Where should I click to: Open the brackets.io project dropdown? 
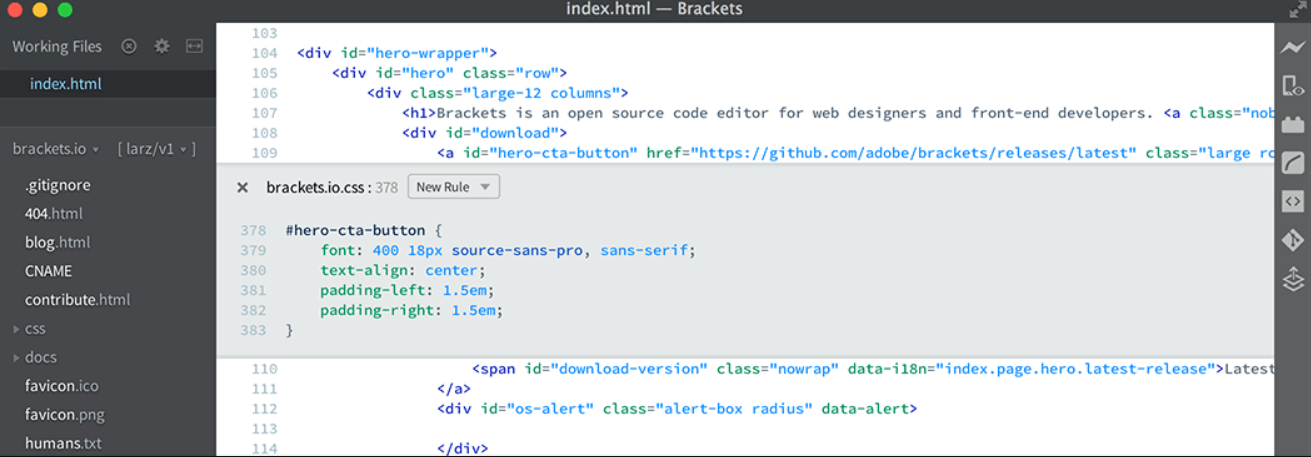[56, 149]
